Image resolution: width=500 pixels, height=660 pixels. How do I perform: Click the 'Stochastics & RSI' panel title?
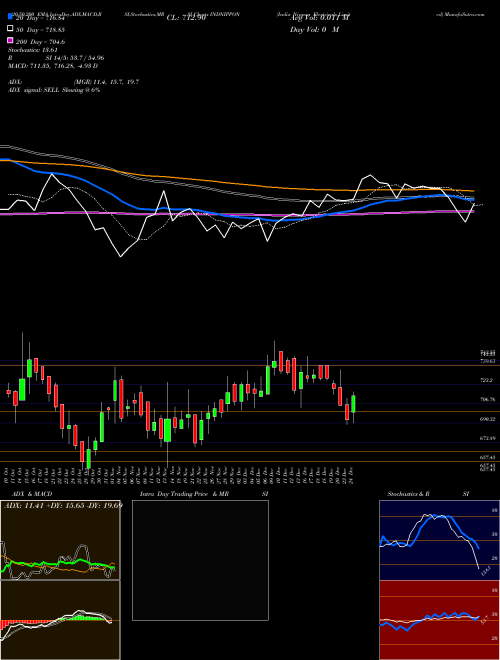click(428, 494)
